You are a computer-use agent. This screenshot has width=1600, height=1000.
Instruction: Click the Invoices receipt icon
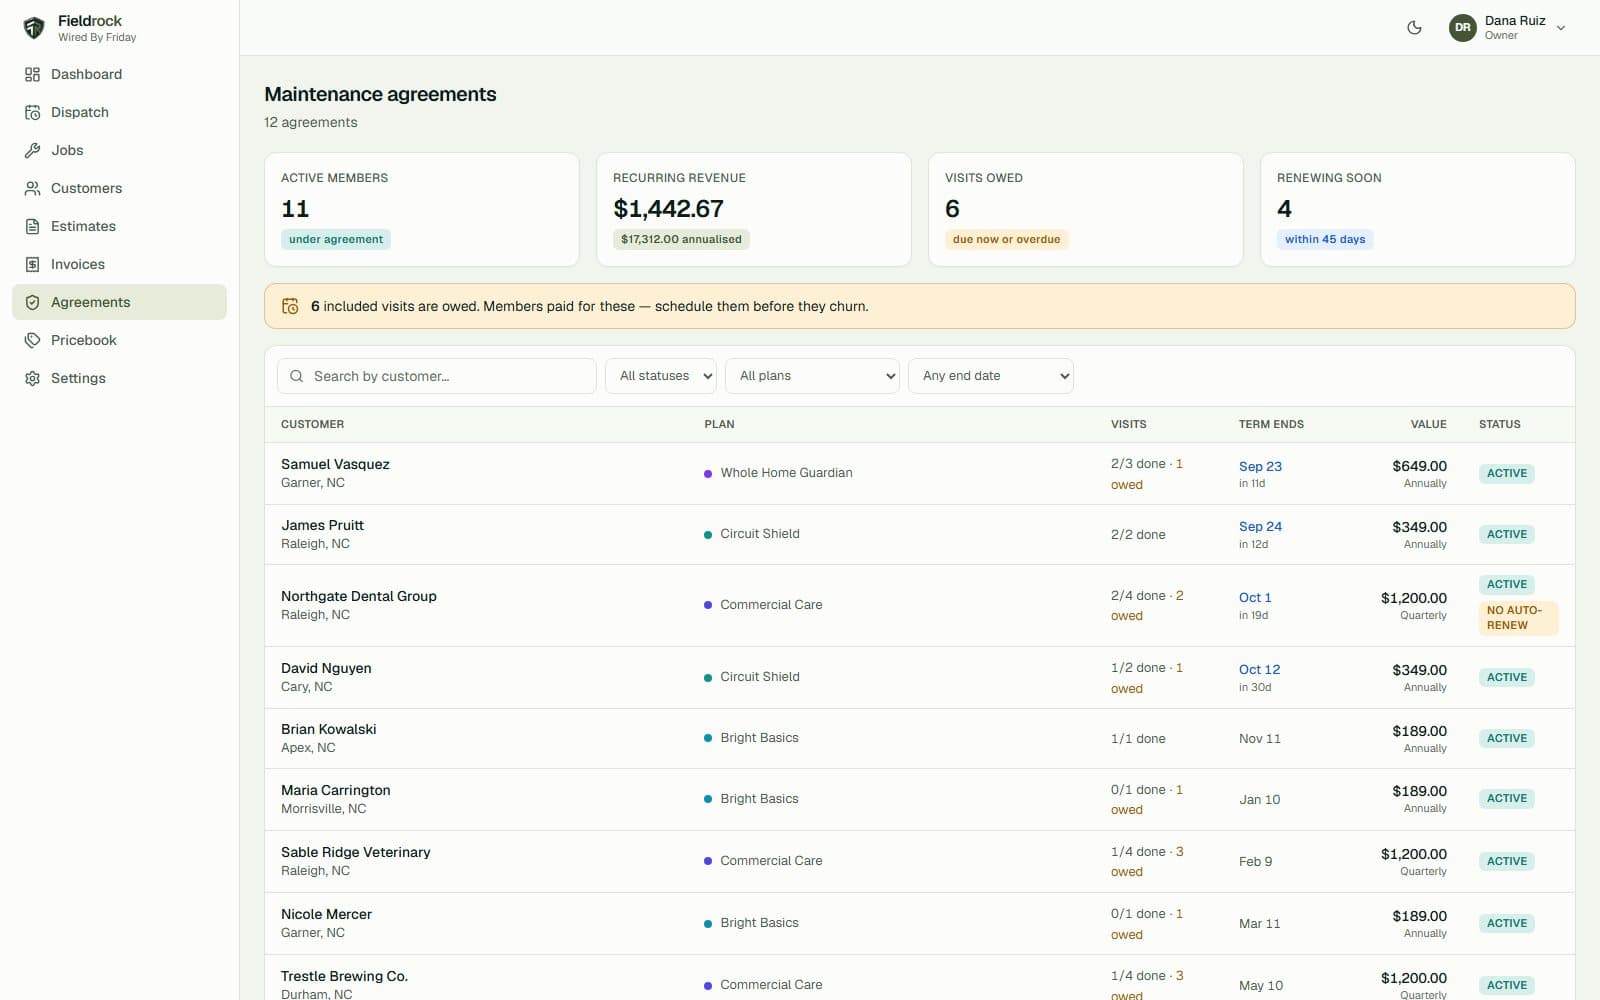pos(32,264)
